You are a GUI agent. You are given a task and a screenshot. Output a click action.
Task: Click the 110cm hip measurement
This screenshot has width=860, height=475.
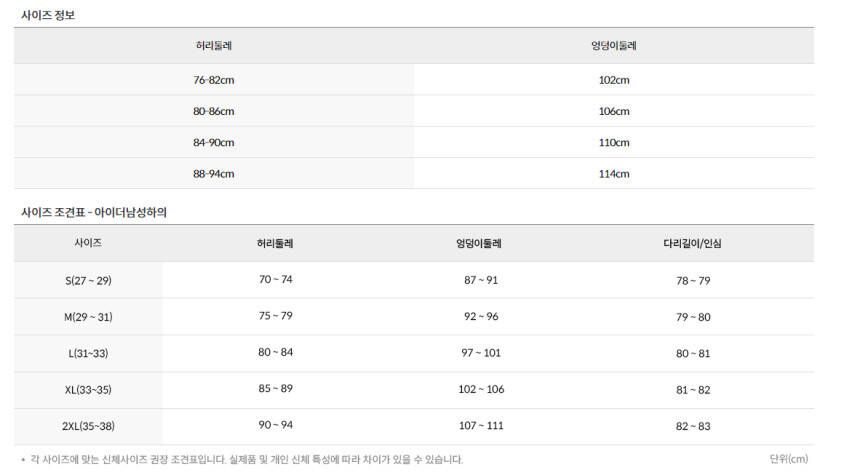614,142
